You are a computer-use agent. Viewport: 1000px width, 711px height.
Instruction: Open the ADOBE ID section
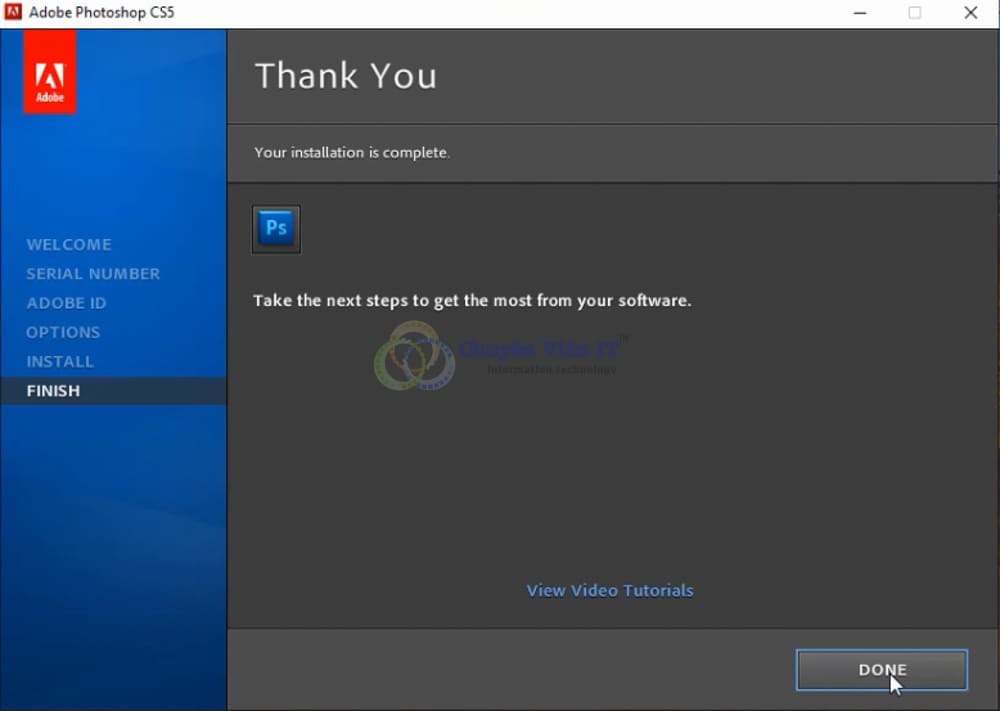pos(66,303)
